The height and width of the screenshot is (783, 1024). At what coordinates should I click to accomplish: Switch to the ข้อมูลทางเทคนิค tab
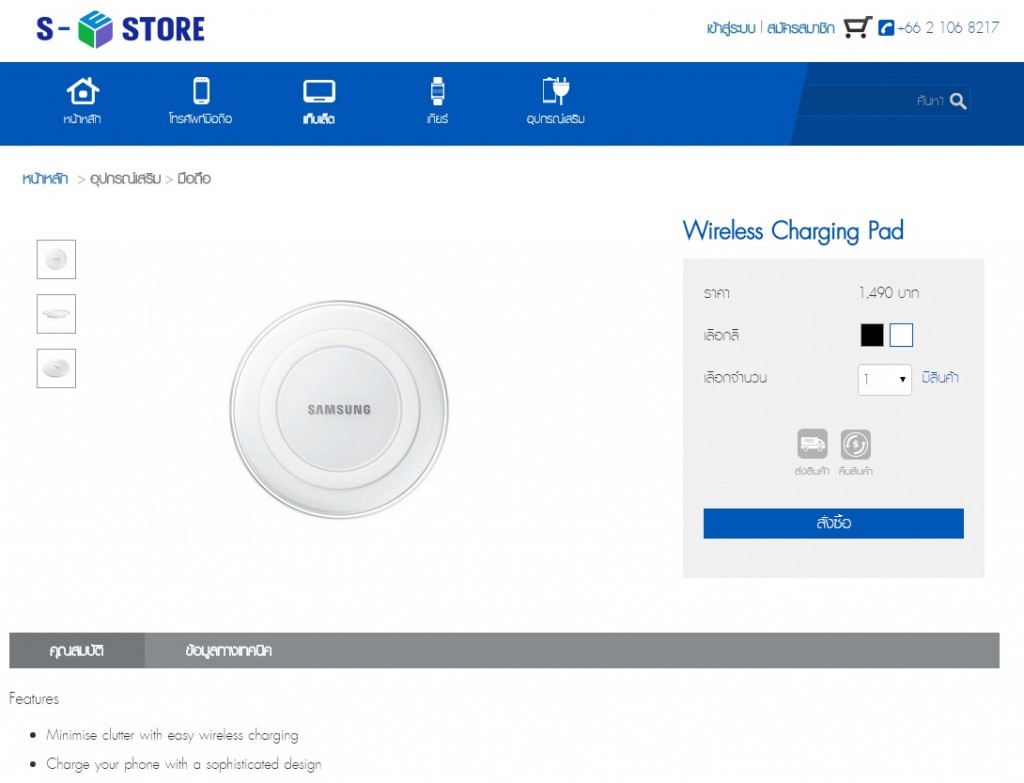[229, 651]
